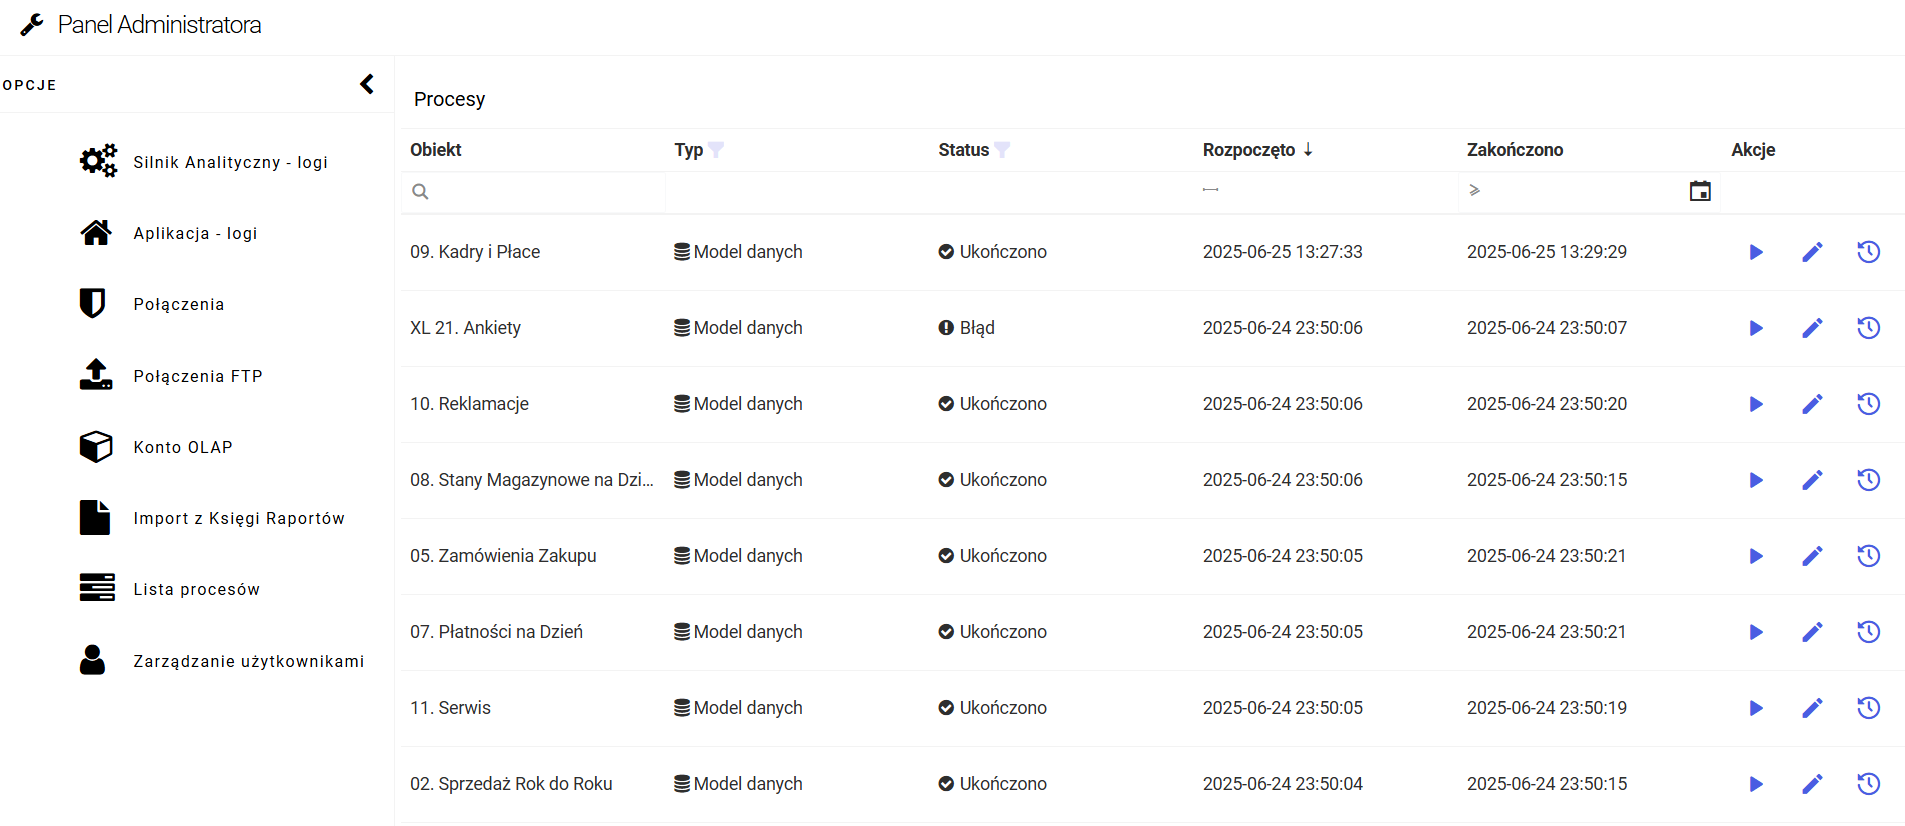Screen dimensions: 1905x826
Task: Run the 11. Serwis process
Action: click(x=1755, y=708)
